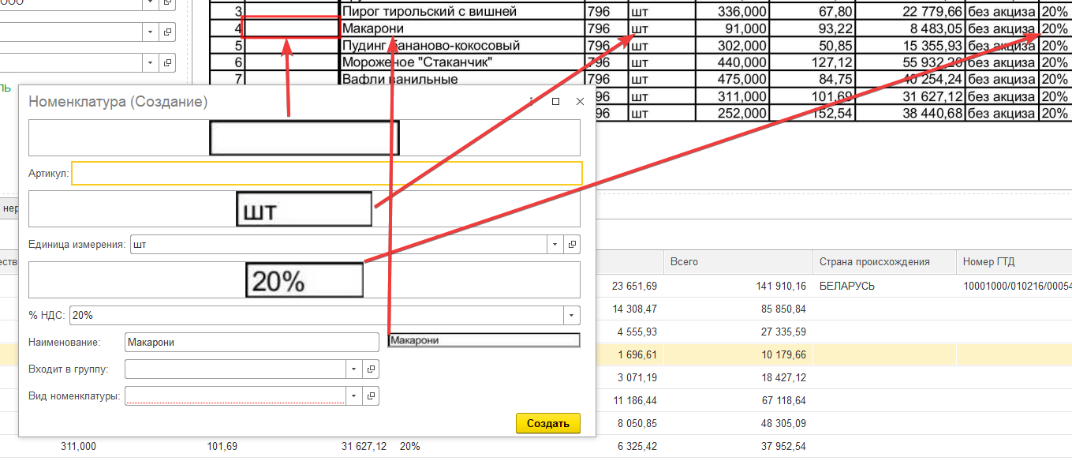This screenshot has width=1072, height=461.
Task: Click the empty Вид номенклатуры field
Action: [x=237, y=395]
